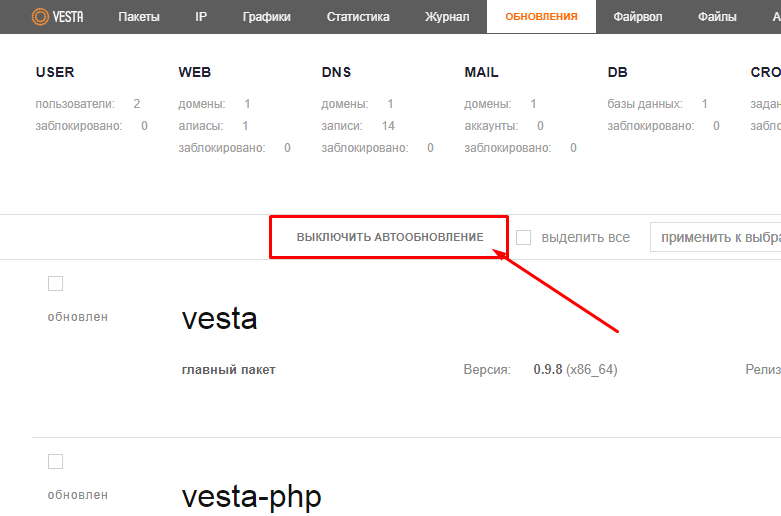
Task: Open the Пакеты menu item
Action: [138, 17]
